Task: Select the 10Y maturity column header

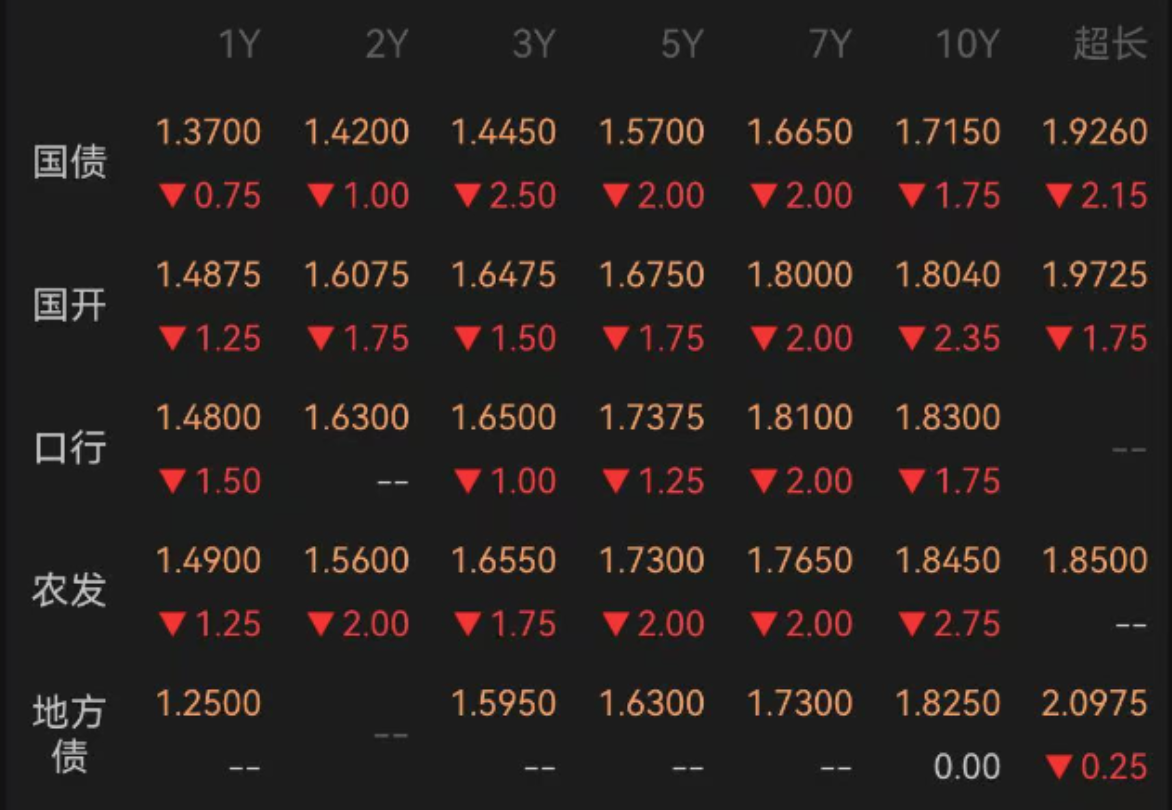Action: click(x=968, y=44)
